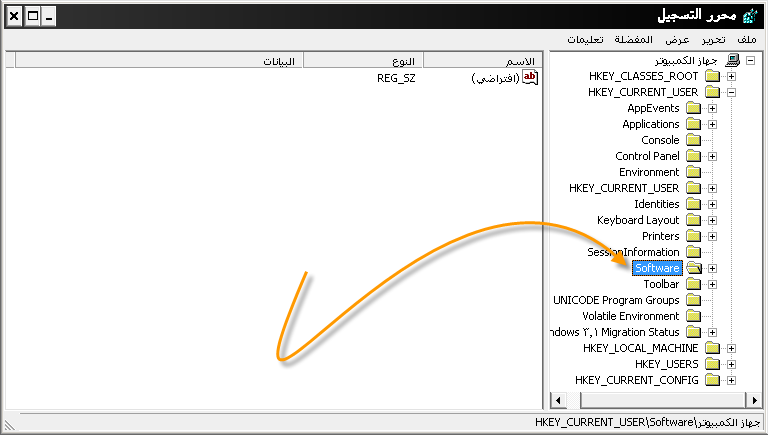Viewport: 768px width, 435px height.
Task: Click the Environment folder icon
Action: 694,172
